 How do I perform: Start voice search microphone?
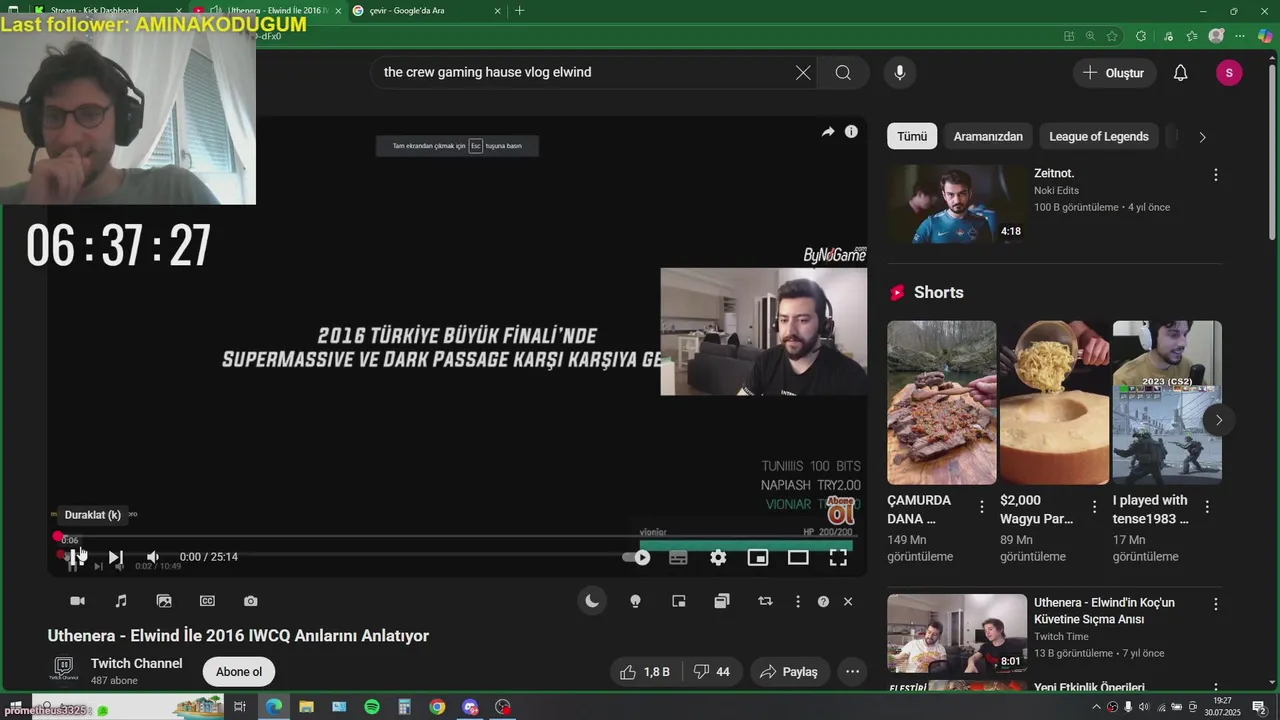(x=900, y=72)
